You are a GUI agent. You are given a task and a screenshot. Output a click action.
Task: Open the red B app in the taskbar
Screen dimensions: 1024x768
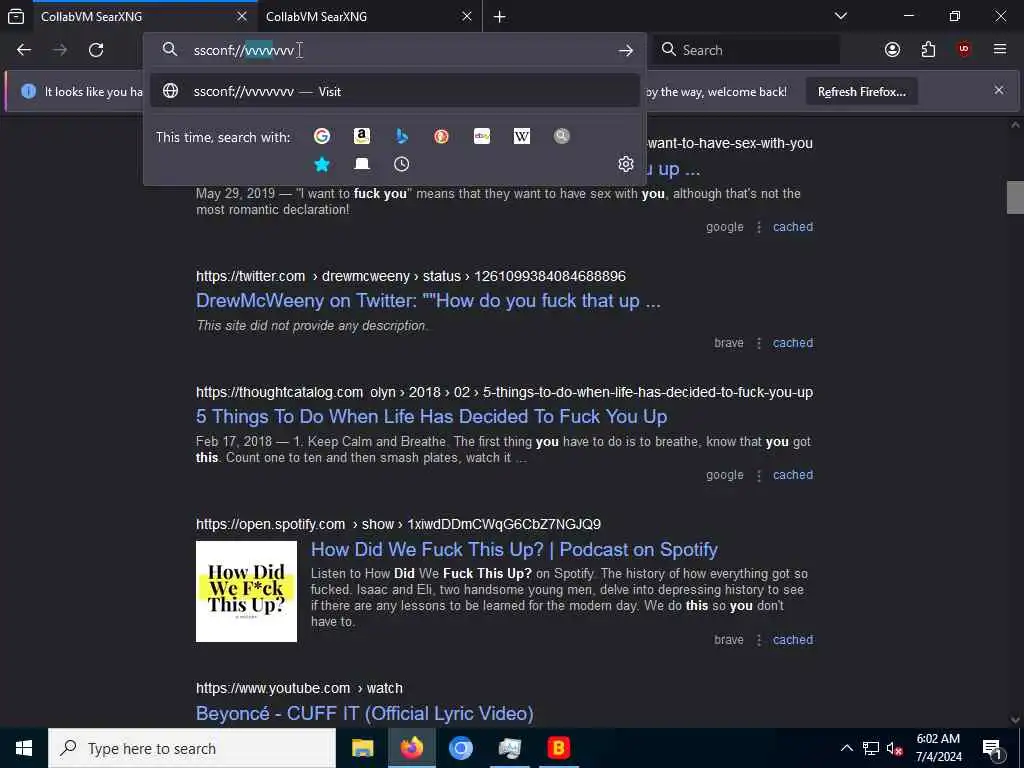pyautogui.click(x=558, y=748)
